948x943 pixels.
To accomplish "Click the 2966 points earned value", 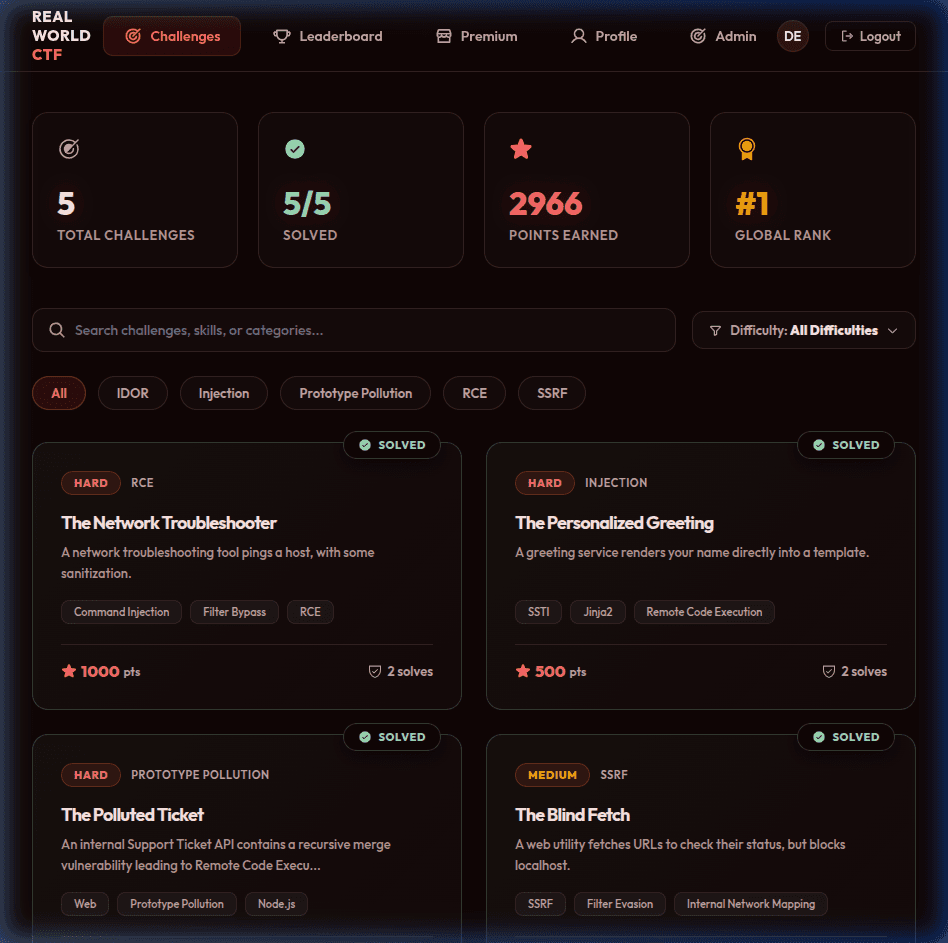I will (546, 204).
